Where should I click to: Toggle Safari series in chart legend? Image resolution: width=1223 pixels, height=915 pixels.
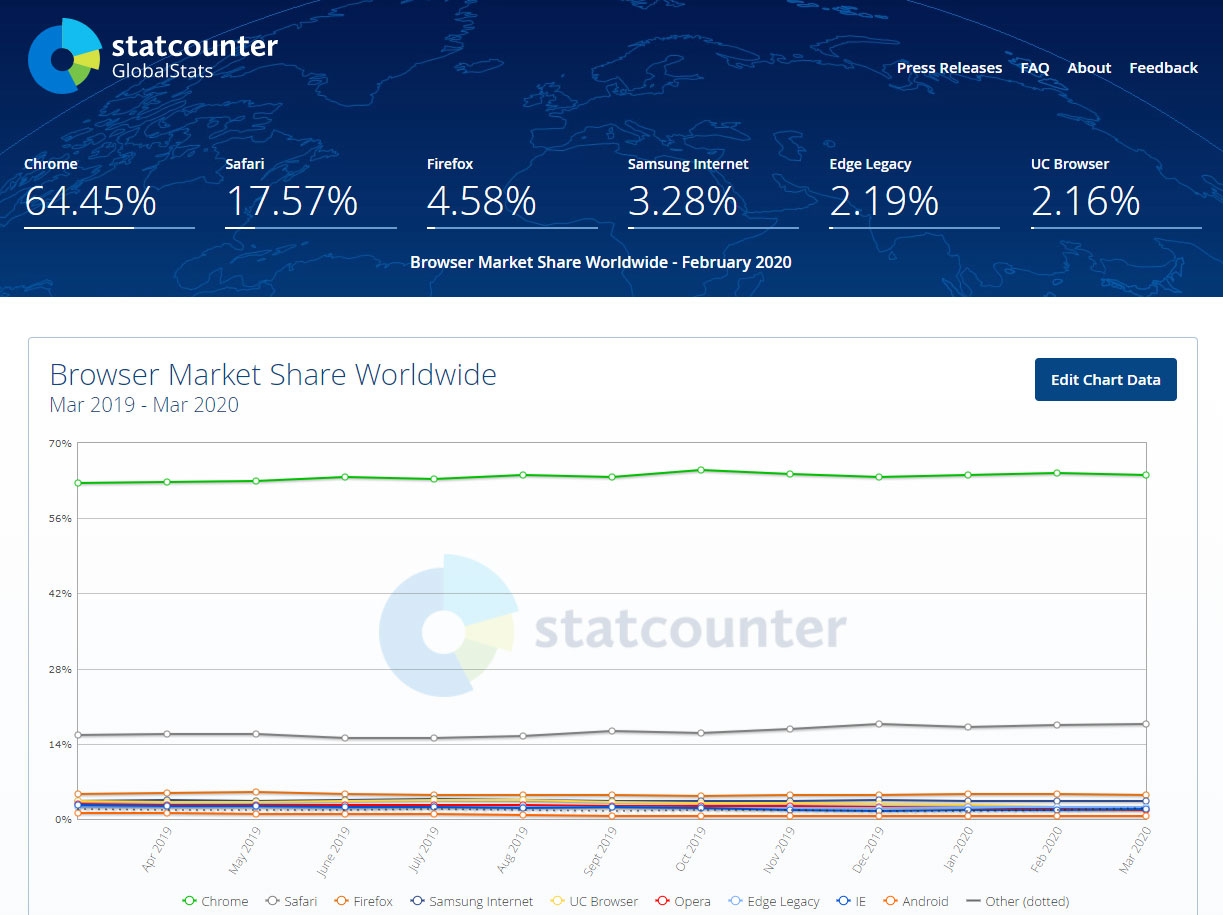click(x=290, y=901)
